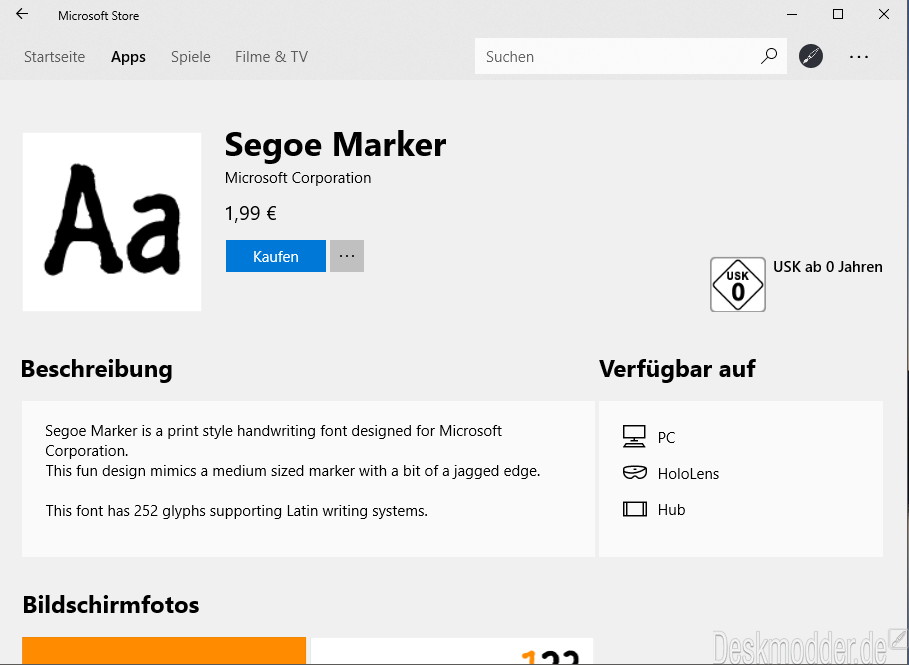Open the white 123 screenshot thumbnail

click(x=452, y=651)
